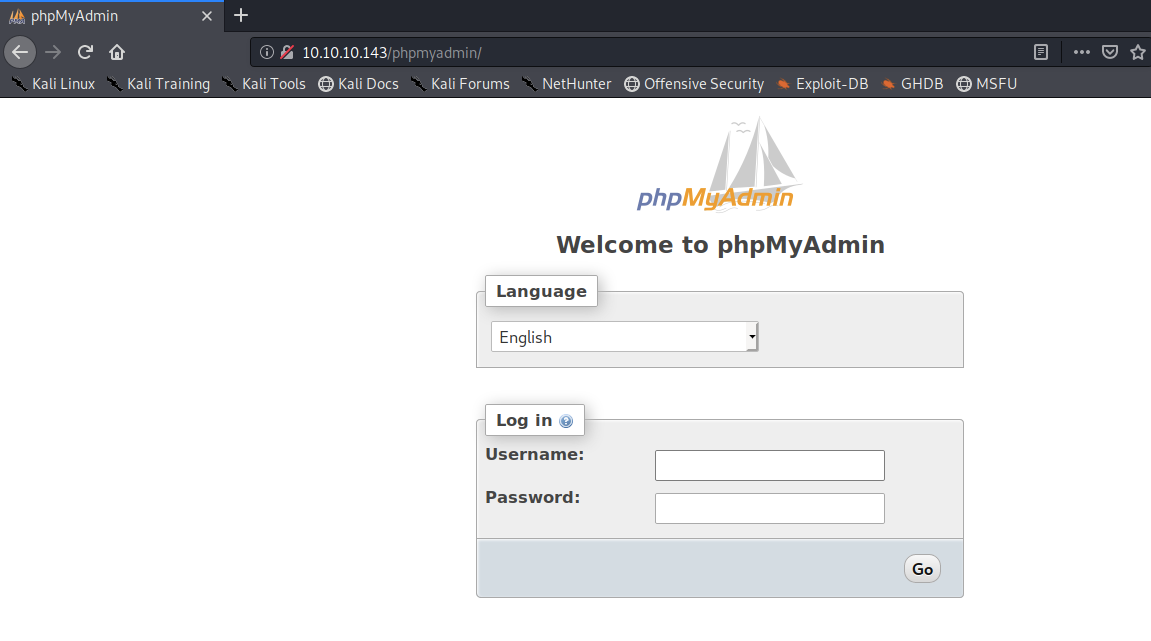Click the insecure connection padlock icon
This screenshot has width=1151, height=641.
tap(287, 52)
